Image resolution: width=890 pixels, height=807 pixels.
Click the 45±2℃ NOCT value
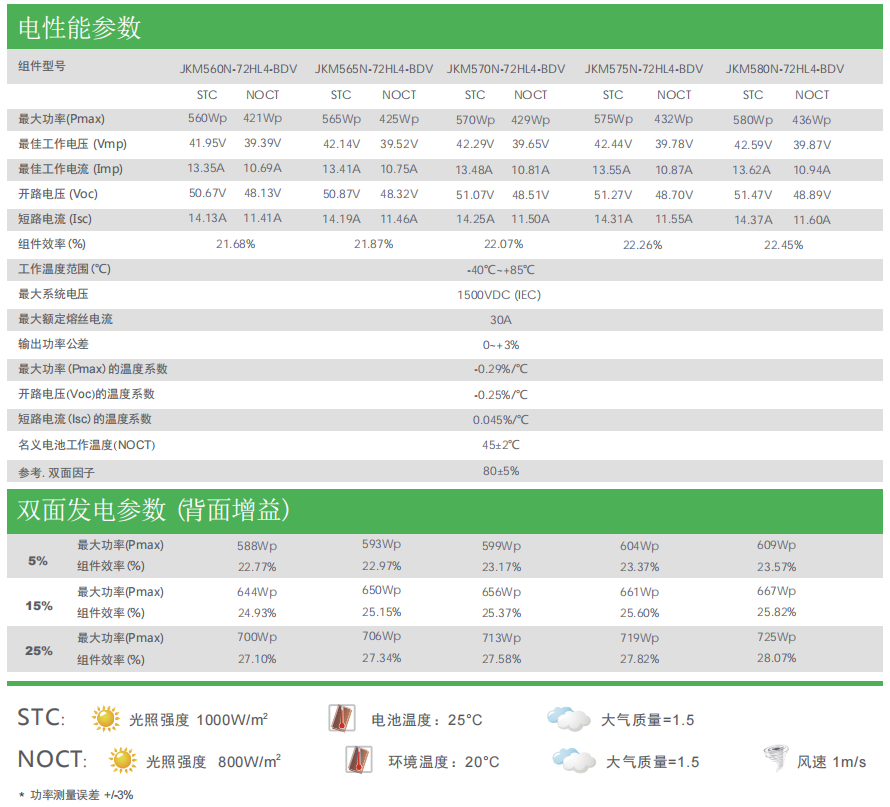[501, 445]
